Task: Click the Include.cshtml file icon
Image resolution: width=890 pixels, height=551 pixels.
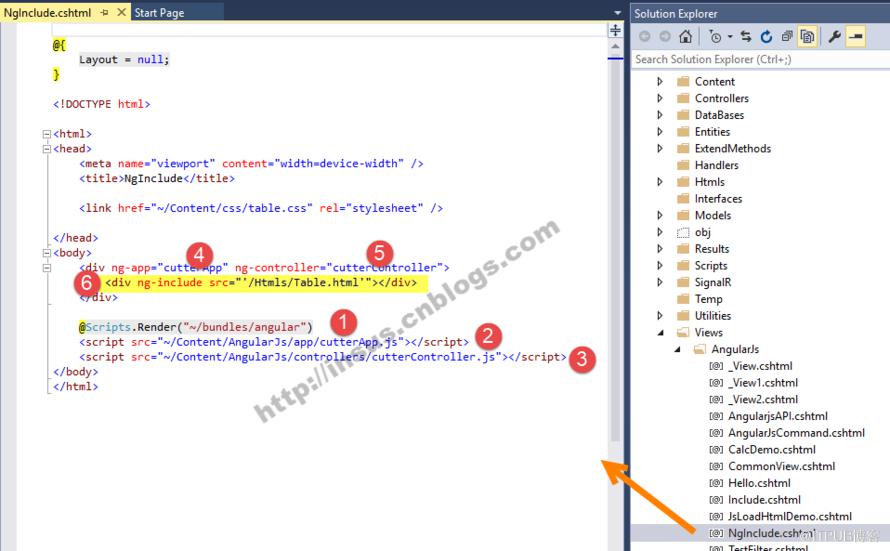Action: pos(716,500)
